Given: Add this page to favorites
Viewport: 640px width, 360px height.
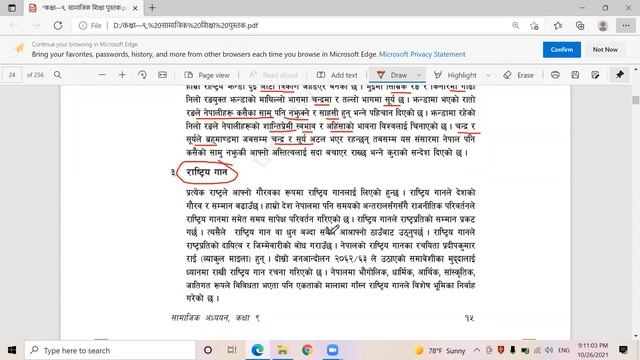Looking at the screenshot, I should pos(534,26).
